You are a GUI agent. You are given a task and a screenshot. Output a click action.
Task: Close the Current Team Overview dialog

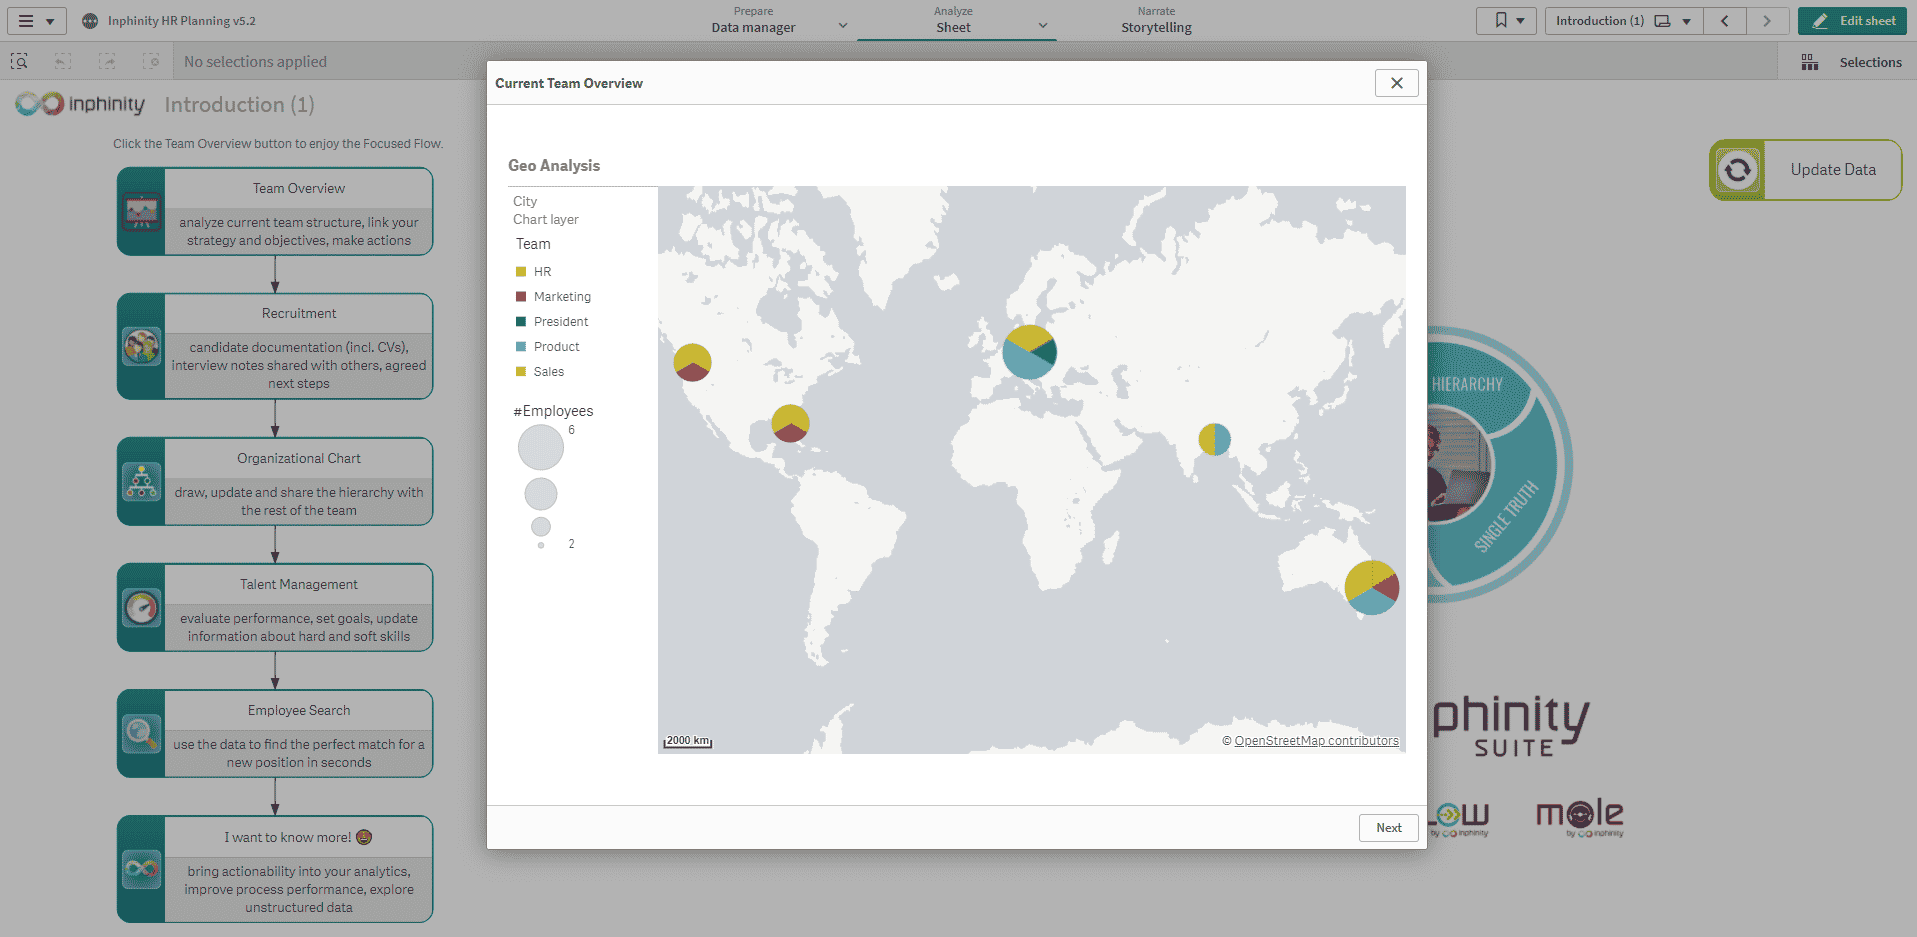point(1397,83)
